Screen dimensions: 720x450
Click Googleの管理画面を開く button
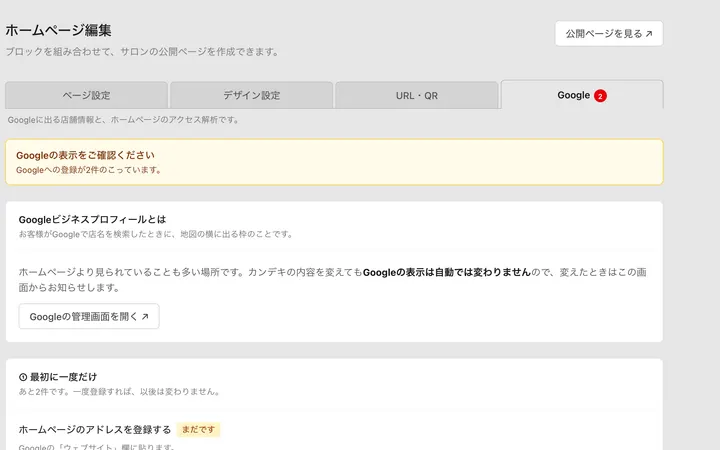point(89,316)
